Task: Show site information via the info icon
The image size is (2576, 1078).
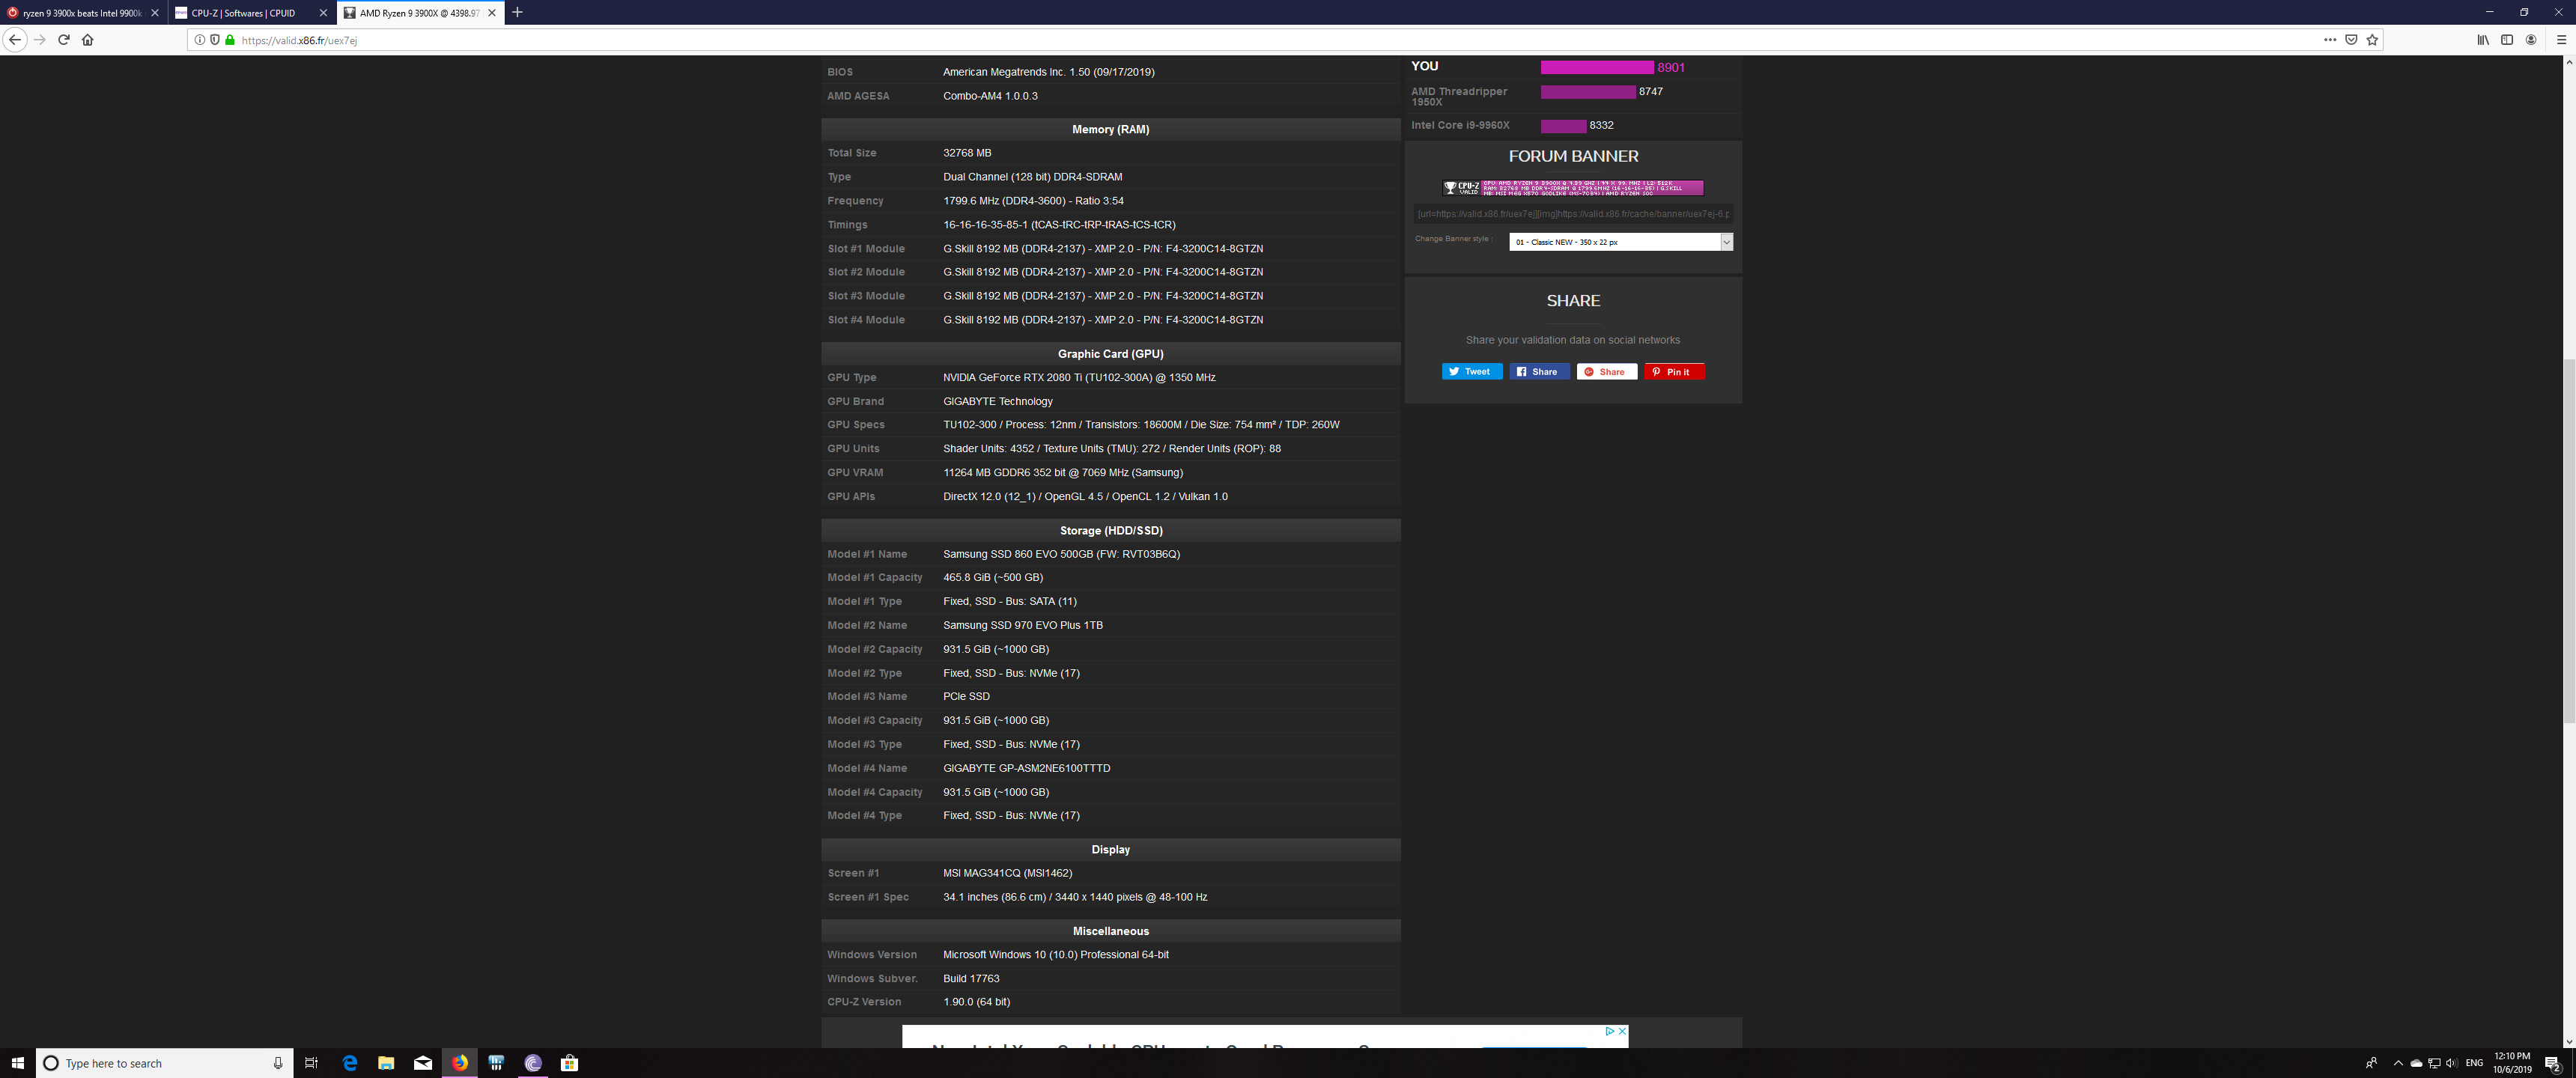Action: (200, 40)
